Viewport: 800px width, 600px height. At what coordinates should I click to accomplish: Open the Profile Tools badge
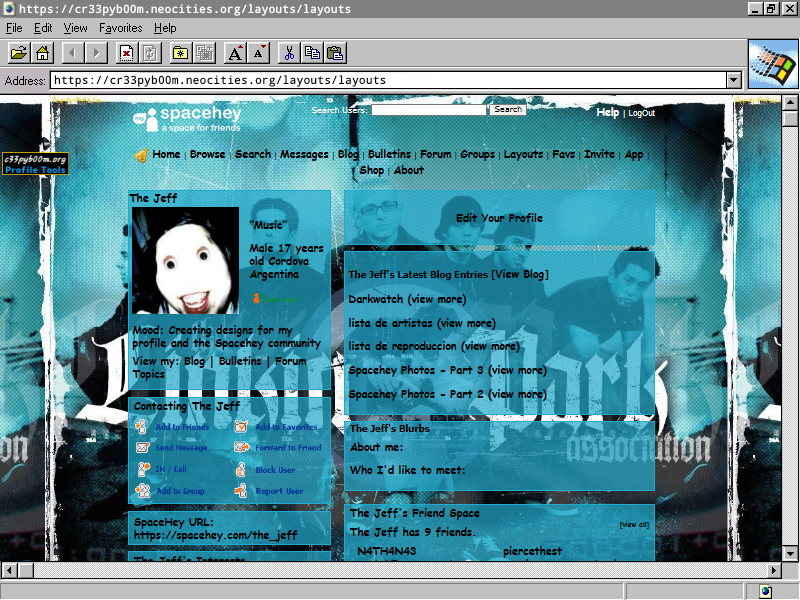coord(35,164)
